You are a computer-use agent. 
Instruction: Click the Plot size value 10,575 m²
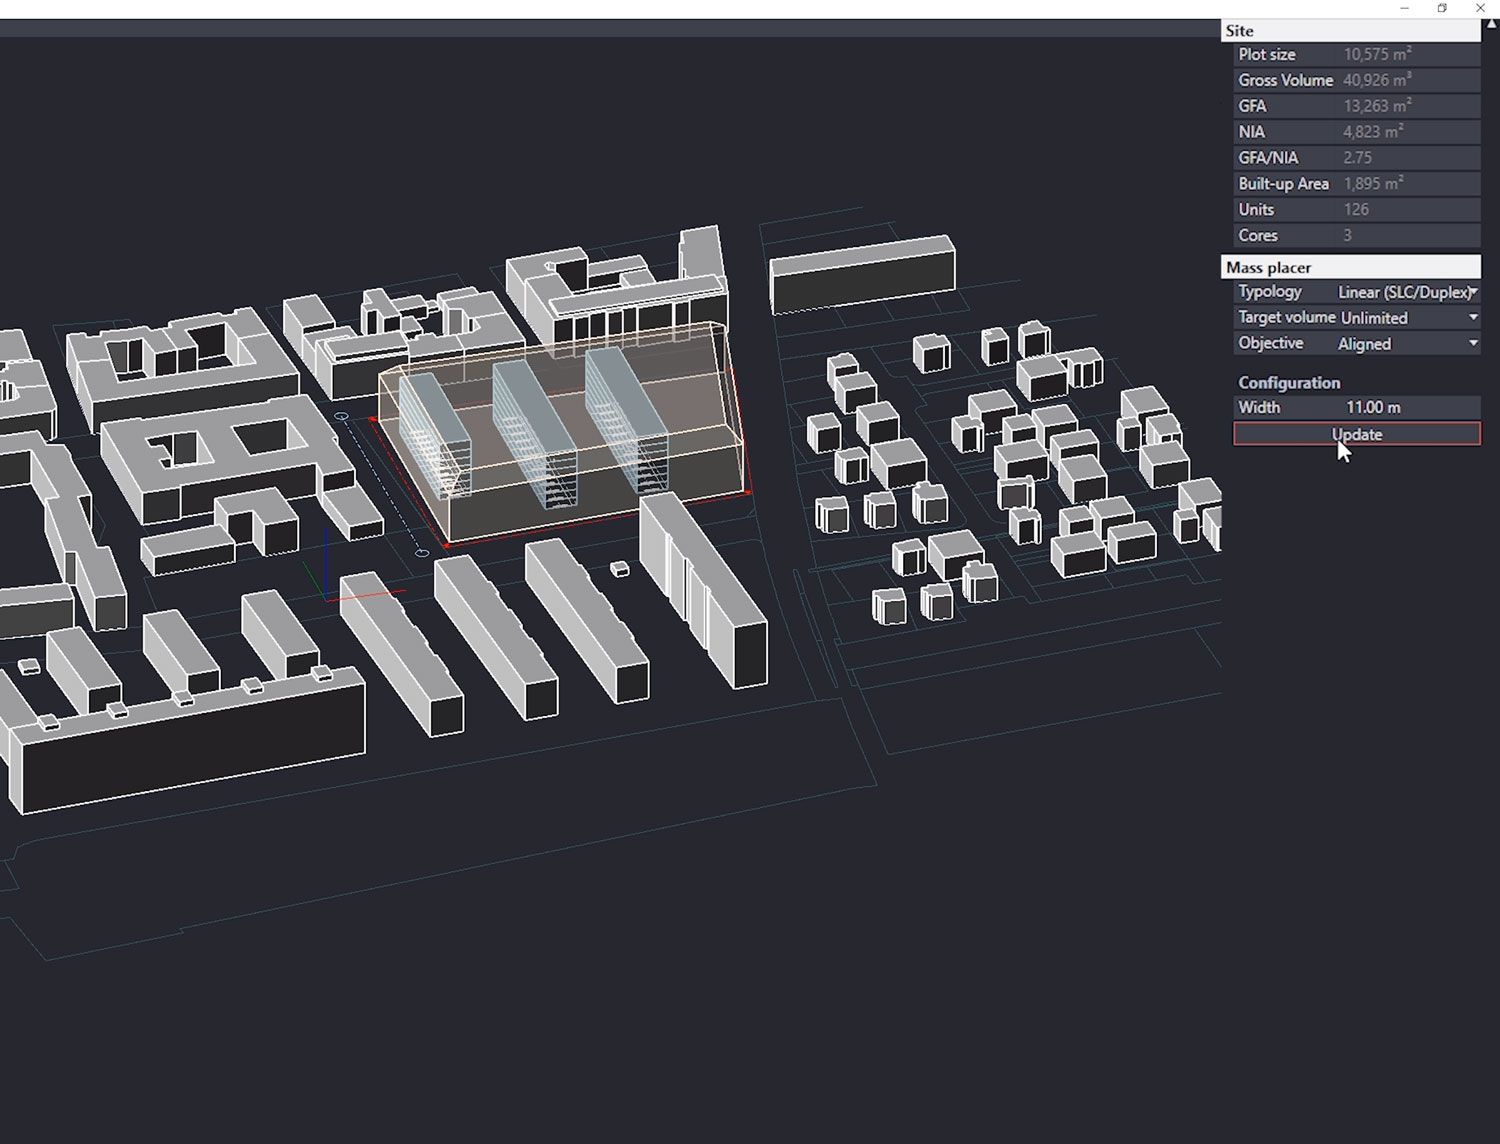click(x=1377, y=55)
